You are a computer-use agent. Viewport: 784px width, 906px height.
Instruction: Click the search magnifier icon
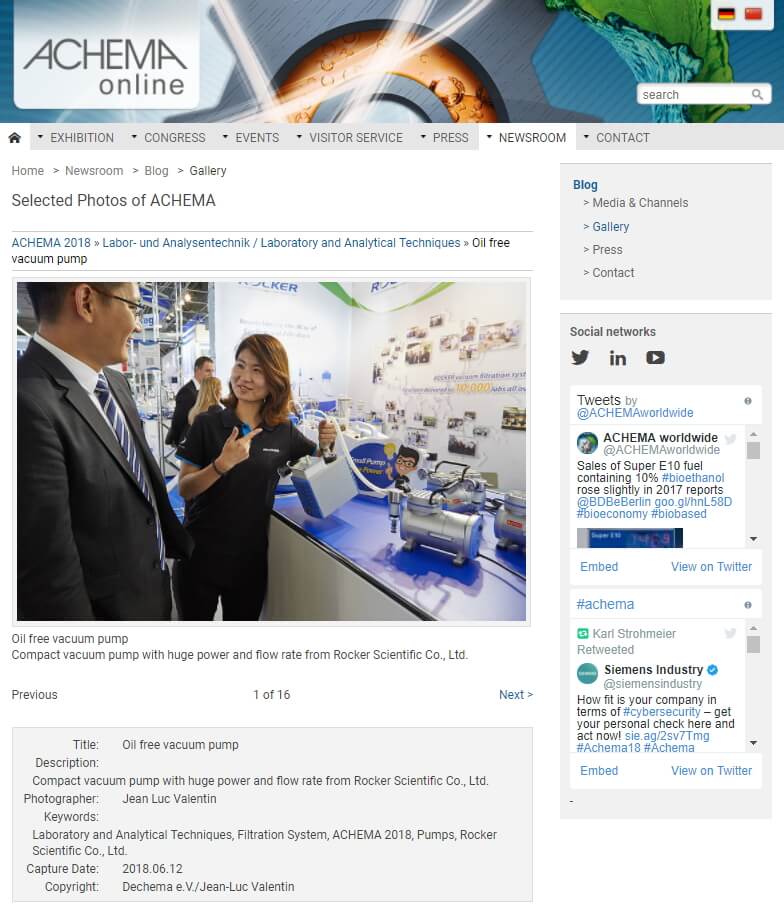click(x=757, y=94)
